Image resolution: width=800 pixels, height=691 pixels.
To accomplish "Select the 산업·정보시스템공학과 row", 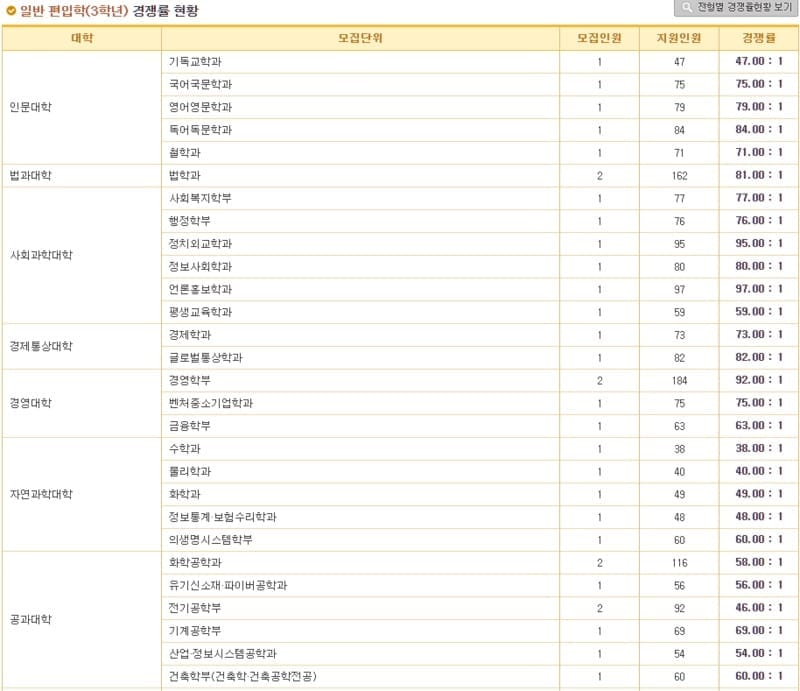I will click(x=480, y=654).
